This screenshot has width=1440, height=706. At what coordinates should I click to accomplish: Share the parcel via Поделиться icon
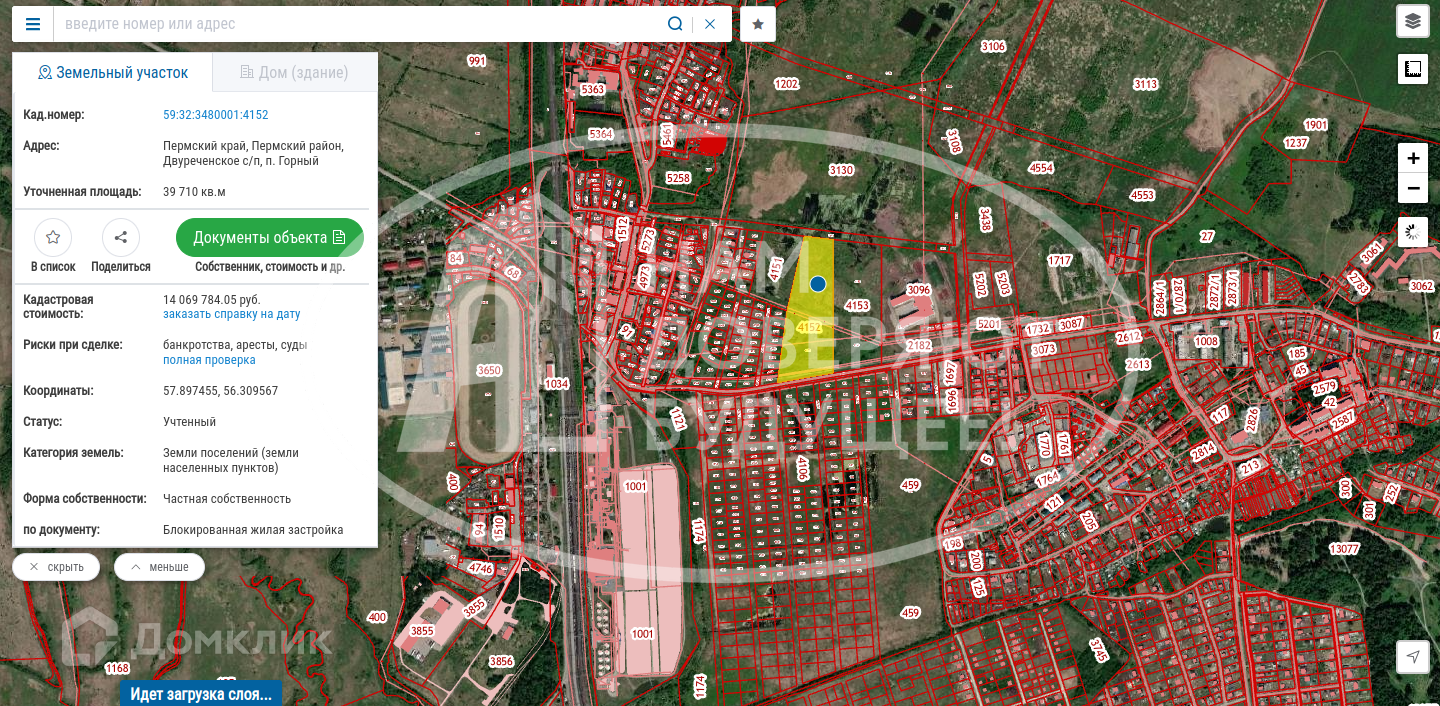tap(121, 237)
